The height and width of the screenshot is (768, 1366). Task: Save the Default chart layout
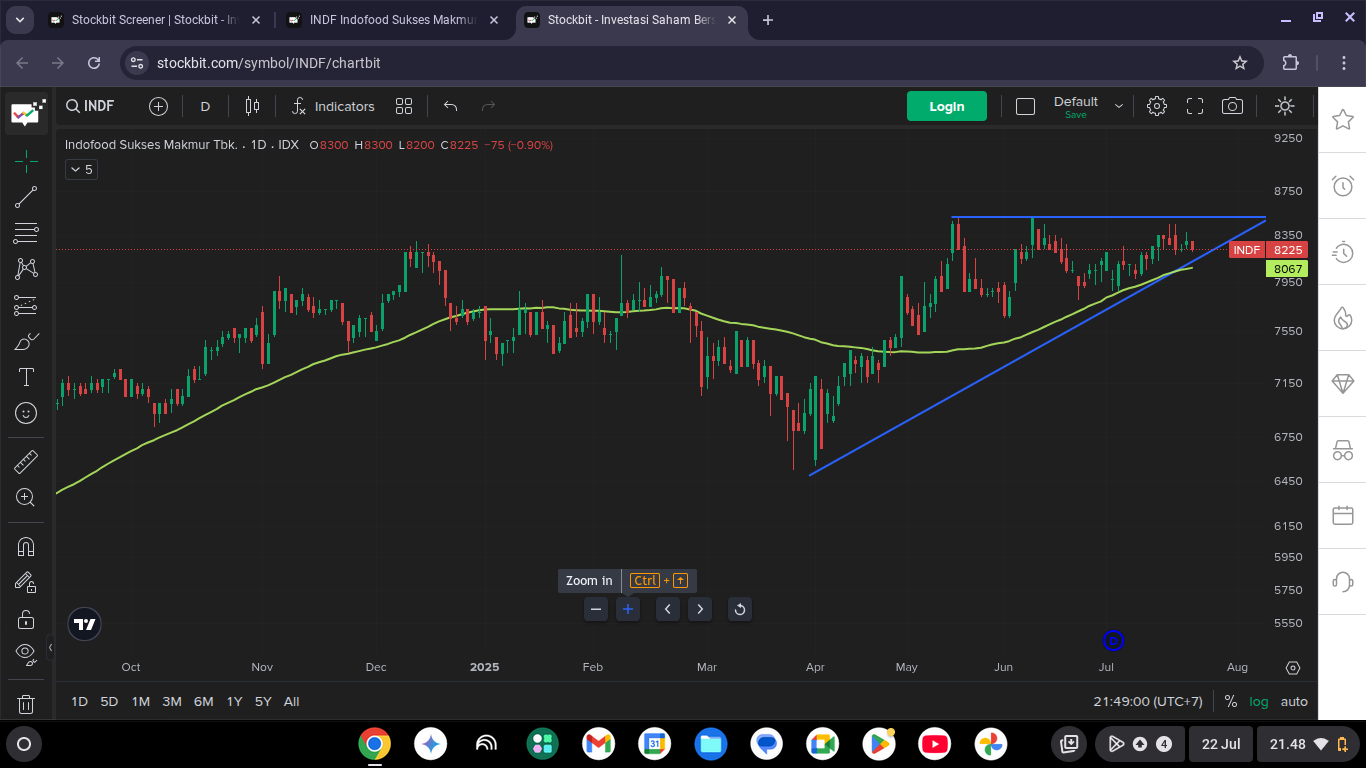point(1075,115)
